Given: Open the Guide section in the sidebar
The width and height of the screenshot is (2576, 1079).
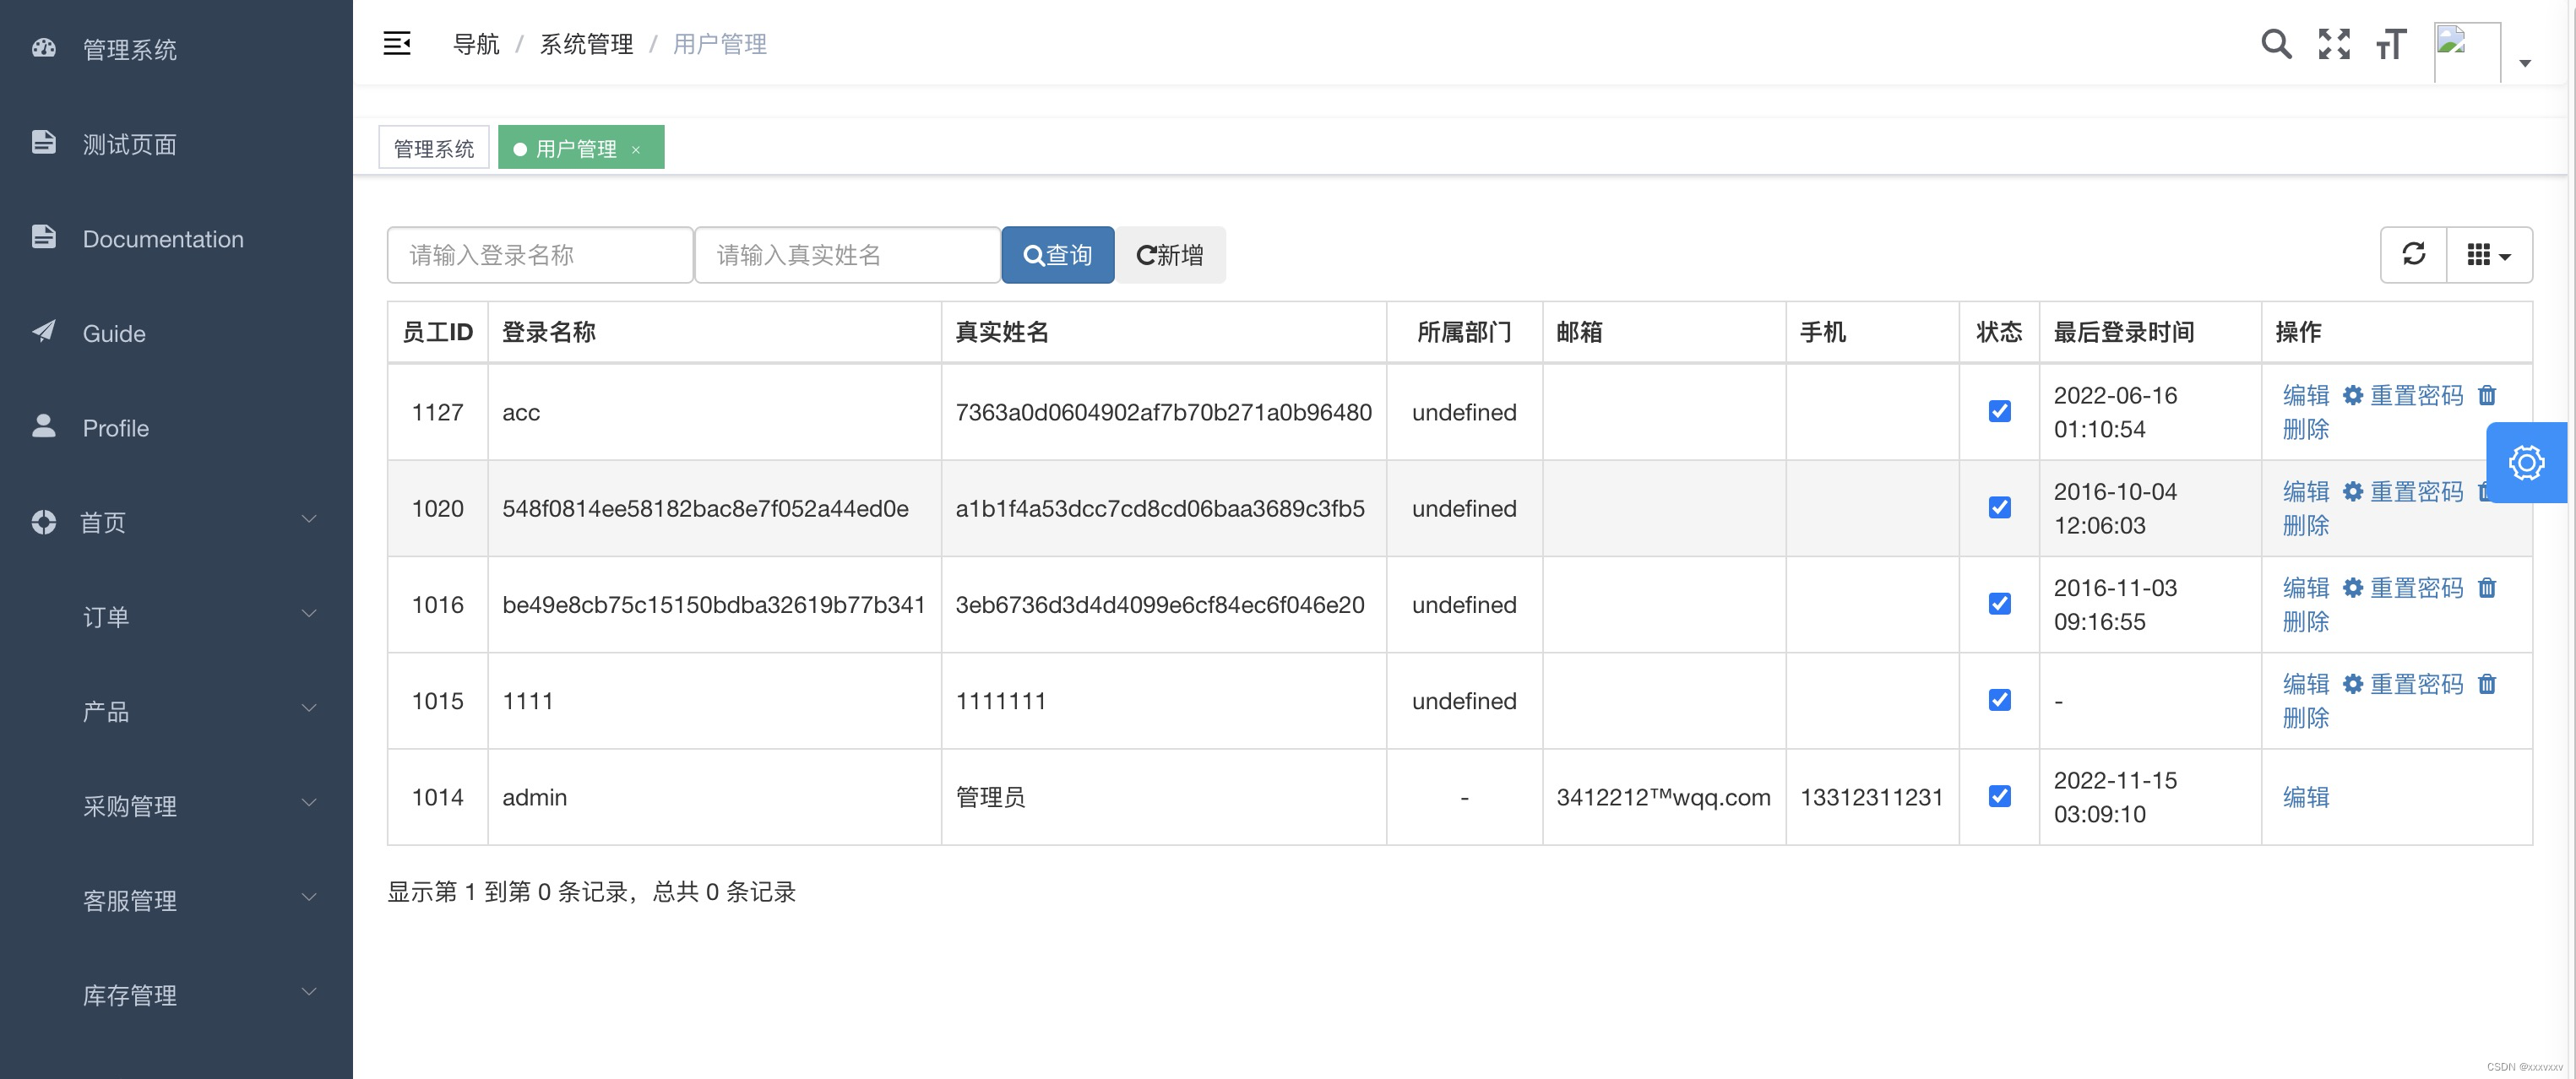Looking at the screenshot, I should (x=113, y=333).
